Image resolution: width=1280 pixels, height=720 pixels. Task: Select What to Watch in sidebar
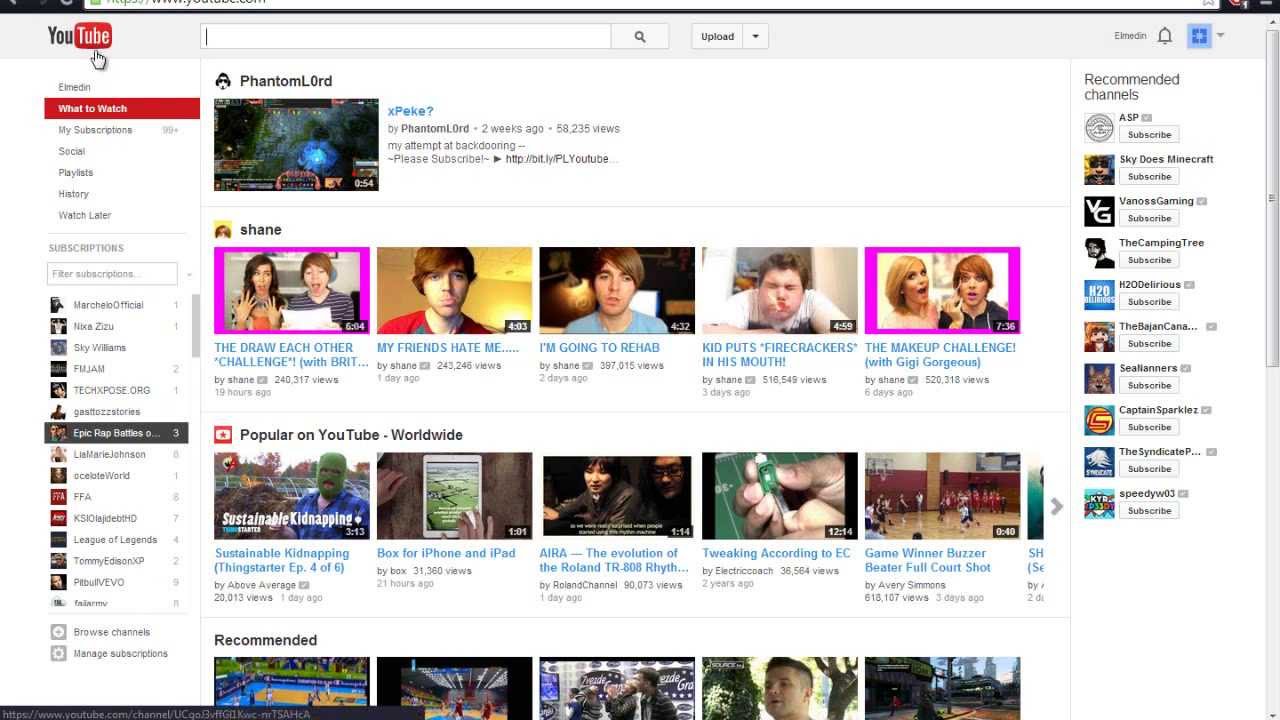click(x=122, y=108)
